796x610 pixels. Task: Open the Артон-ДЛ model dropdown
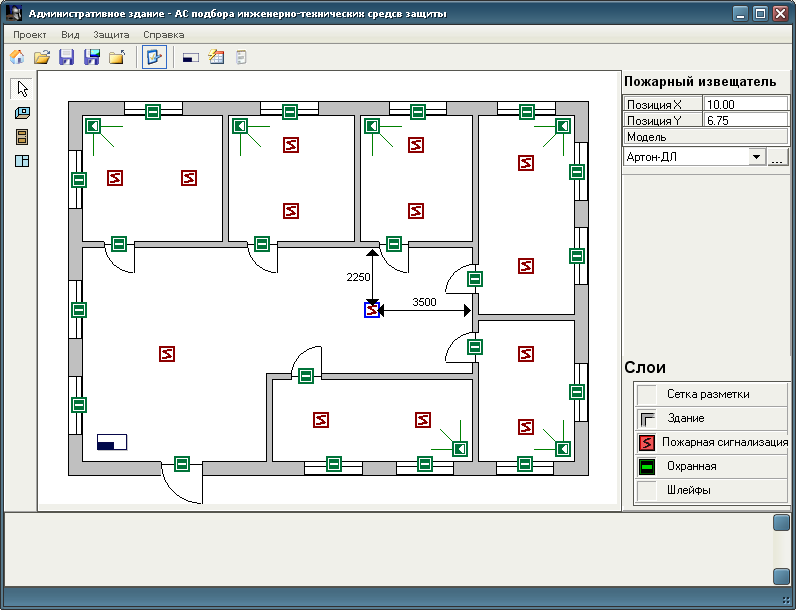[756, 157]
